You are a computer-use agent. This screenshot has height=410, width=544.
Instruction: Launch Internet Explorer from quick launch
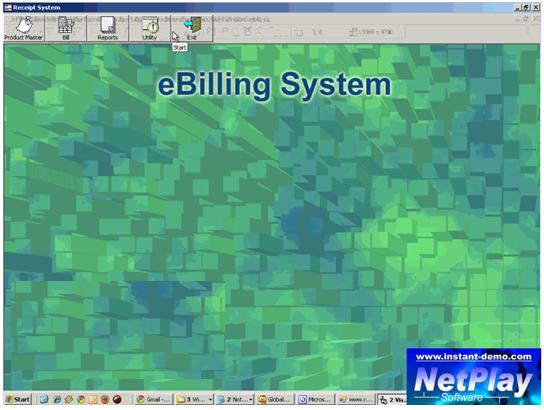57,399
